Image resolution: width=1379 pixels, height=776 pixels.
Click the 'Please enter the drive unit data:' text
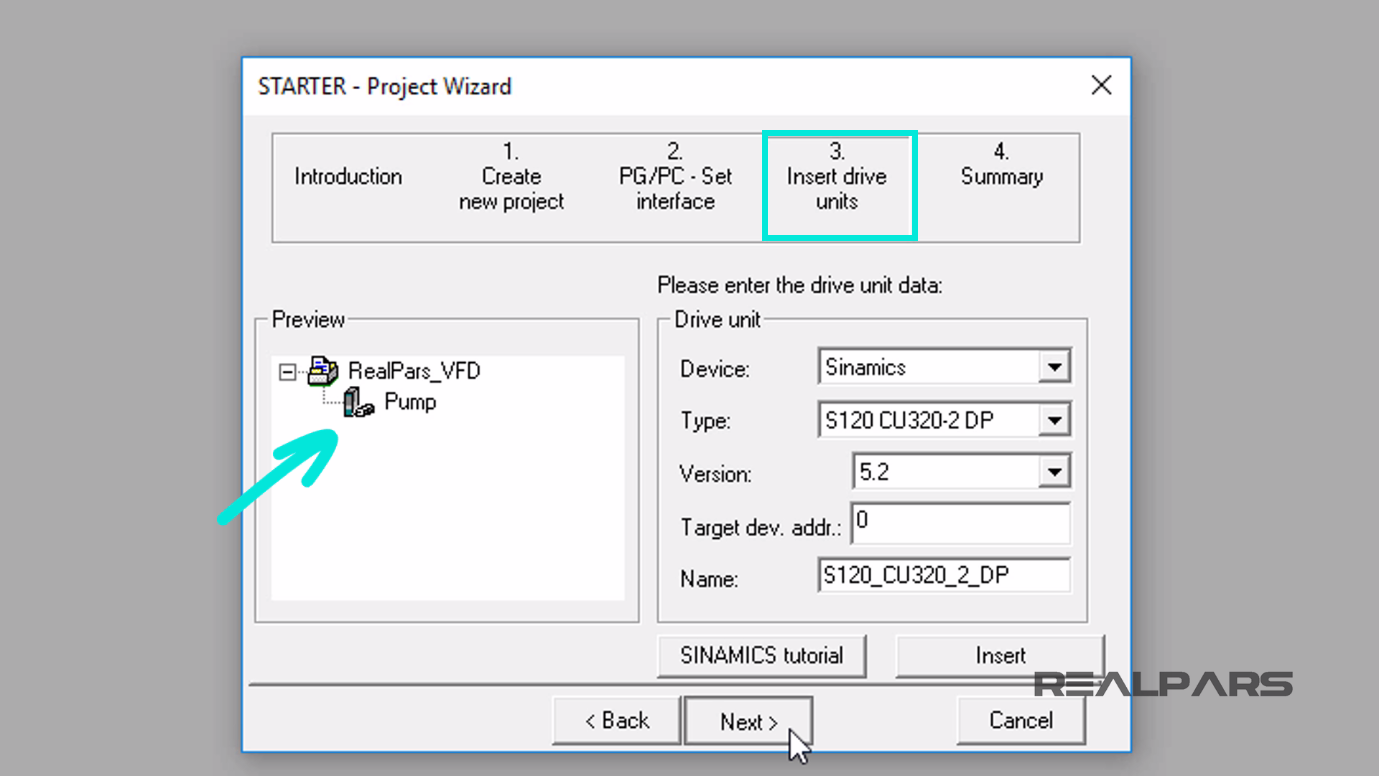[x=800, y=286]
